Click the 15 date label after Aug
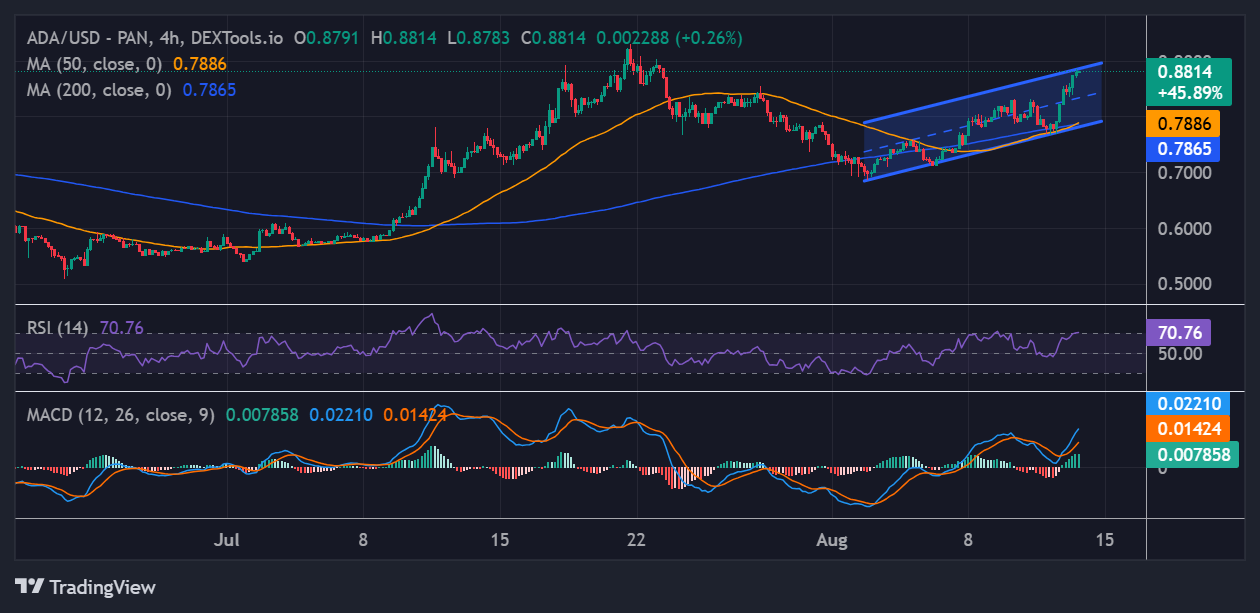This screenshot has height=613, width=1260. pos(1104,540)
